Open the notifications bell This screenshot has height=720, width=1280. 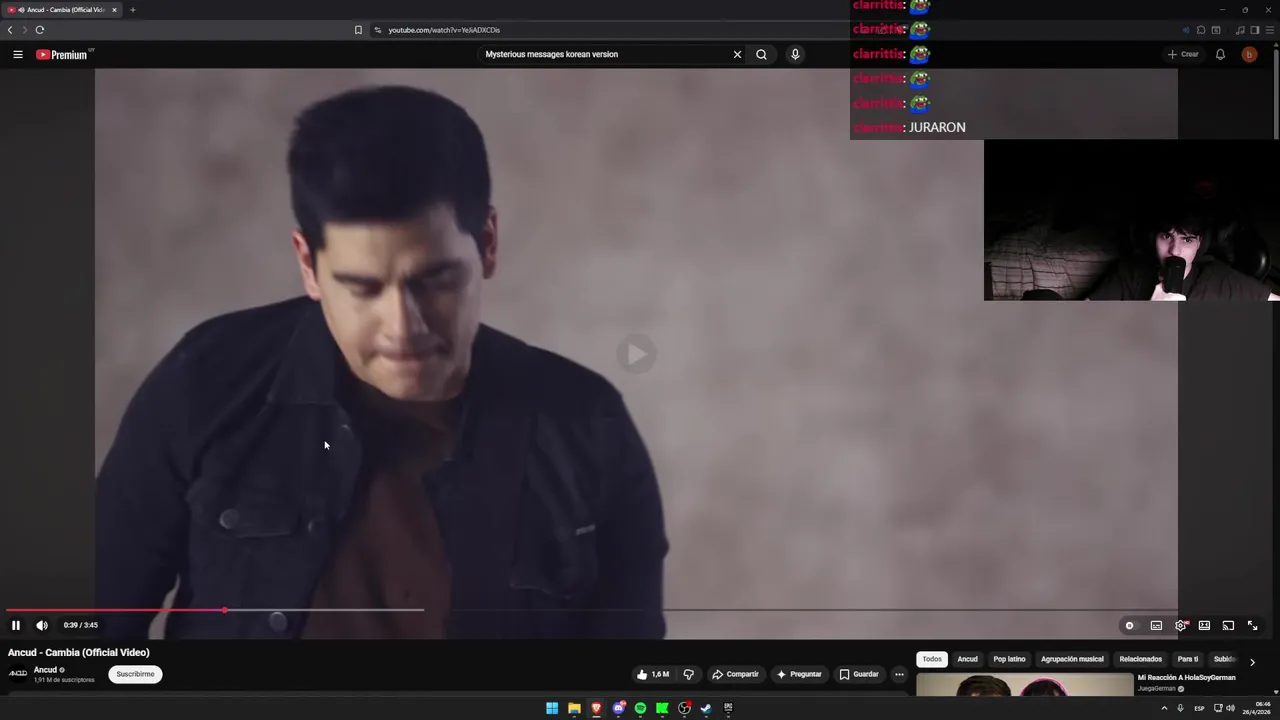click(1220, 54)
